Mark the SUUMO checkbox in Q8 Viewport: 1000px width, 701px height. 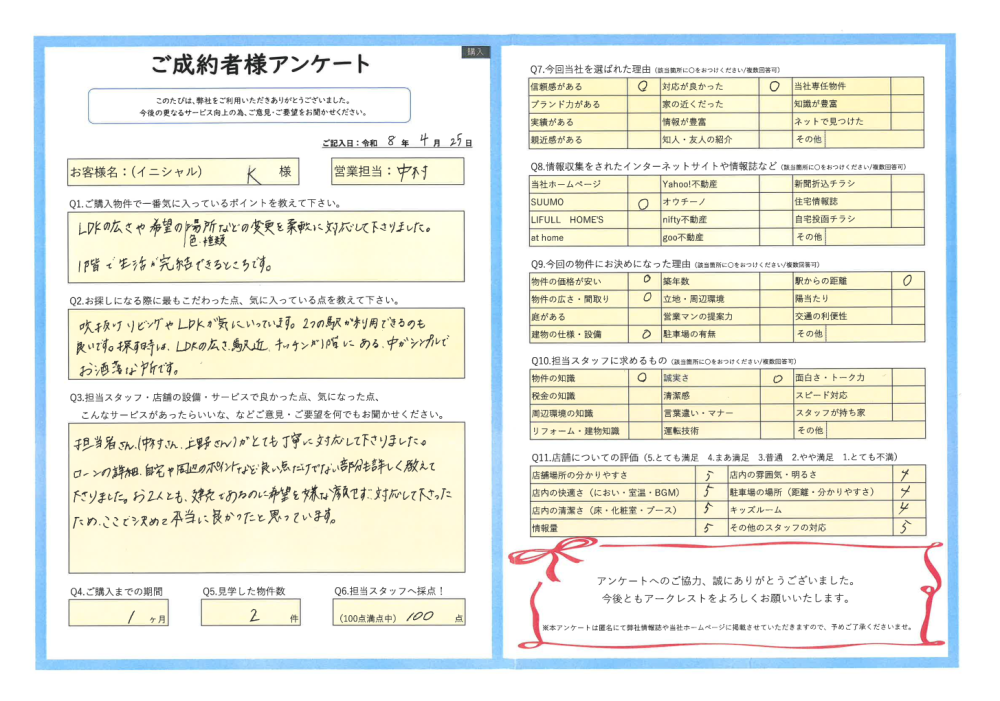(642, 202)
